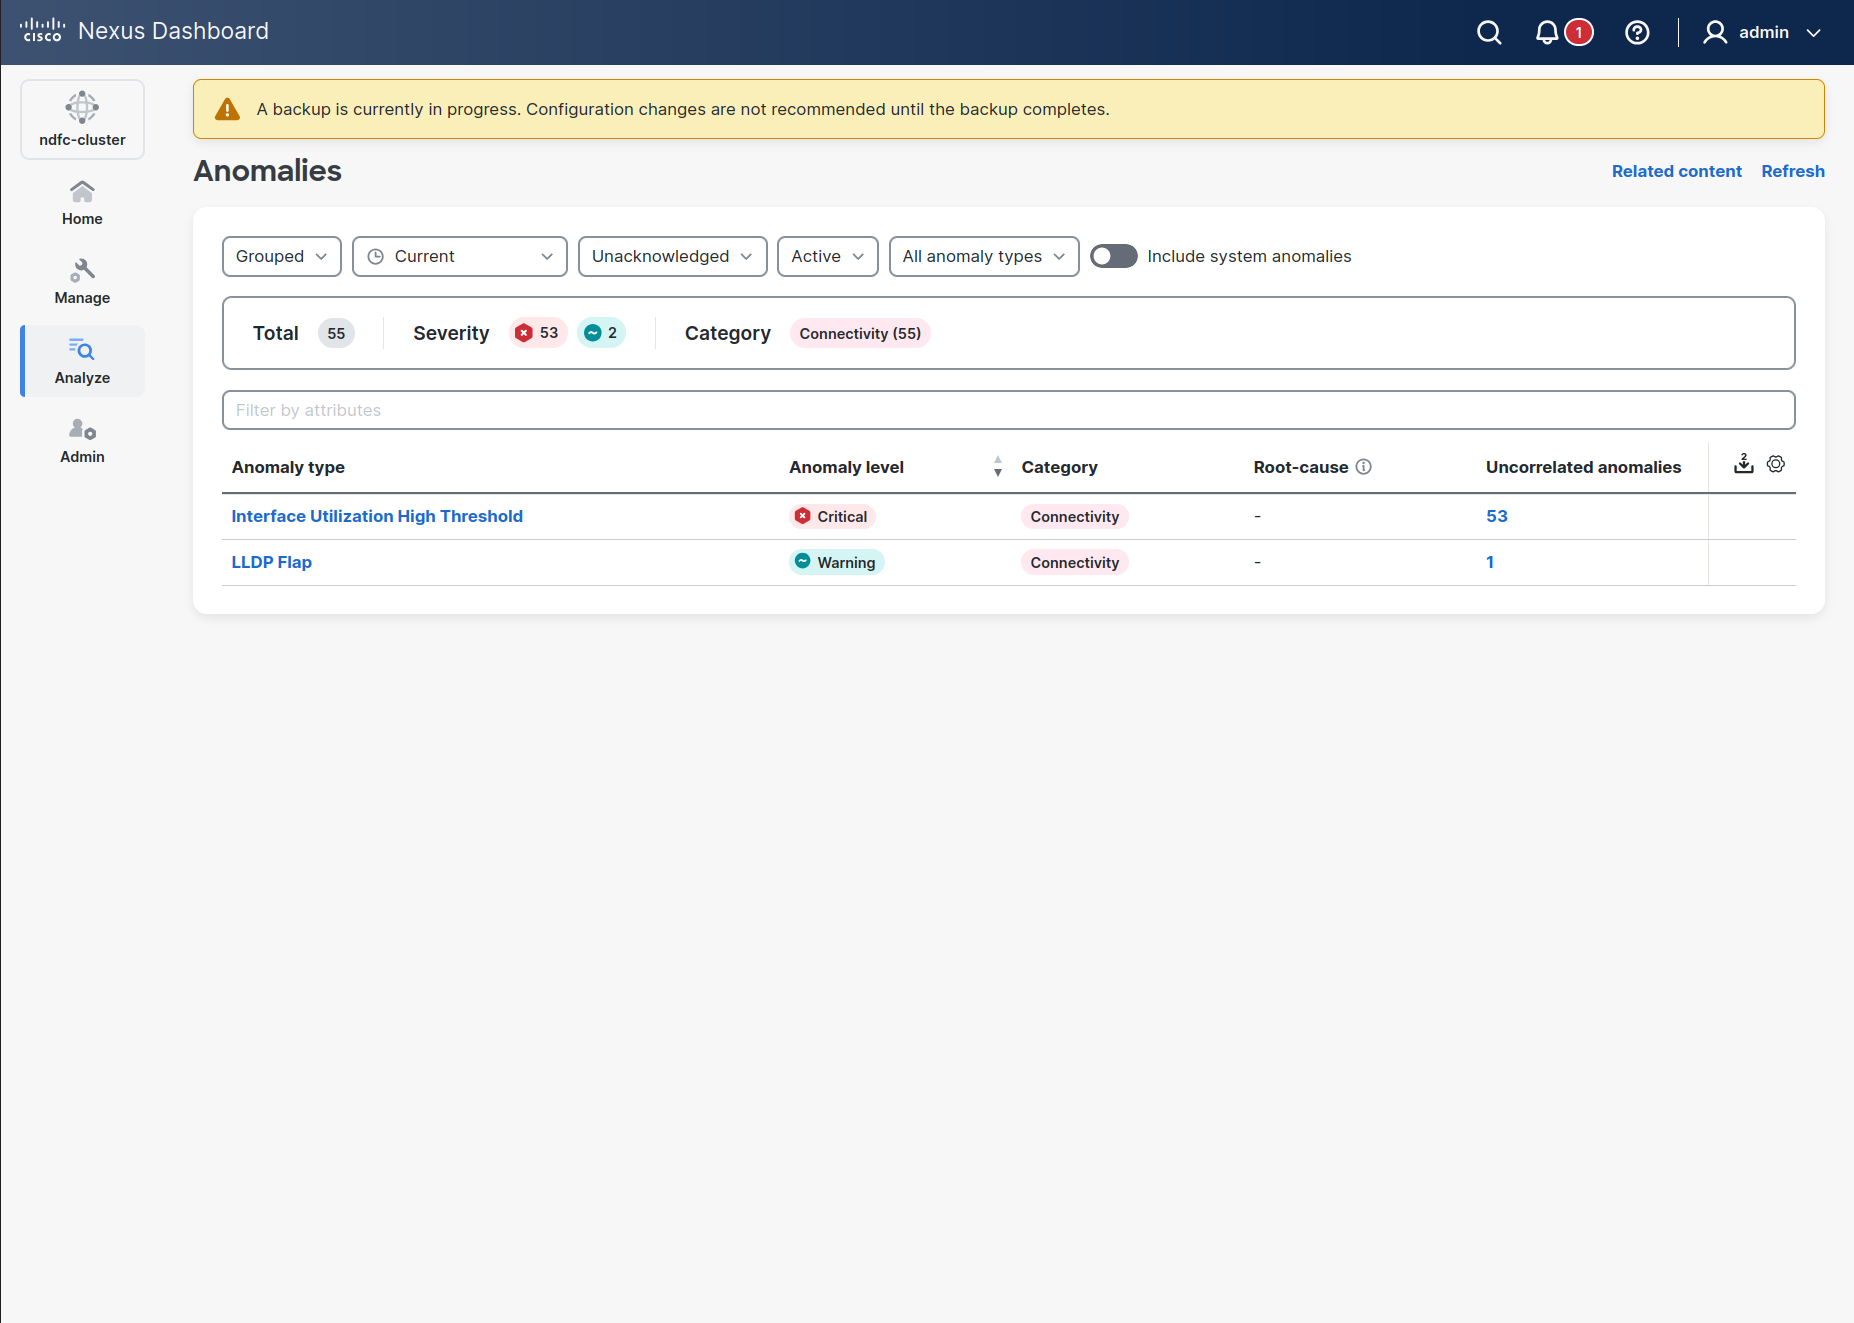Go to Home in sidebar
The height and width of the screenshot is (1323, 1854).
click(x=82, y=203)
